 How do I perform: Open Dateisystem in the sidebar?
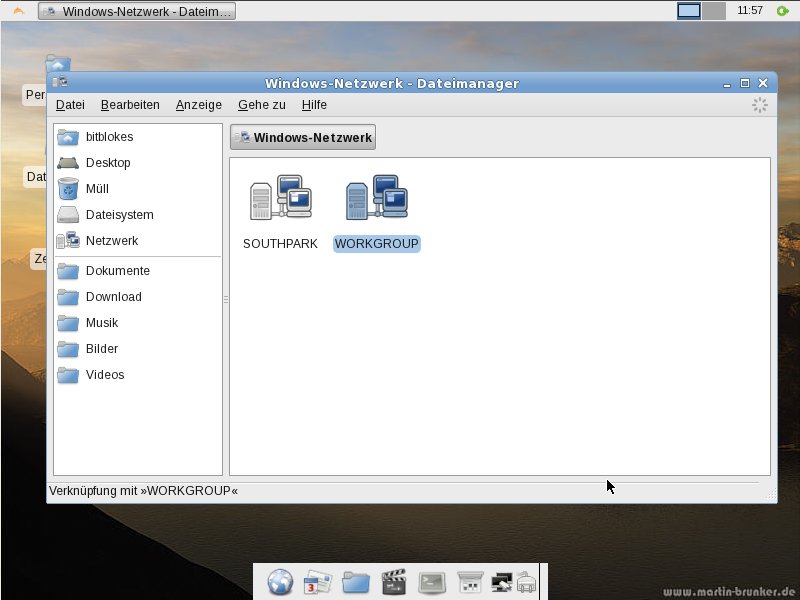point(138,215)
